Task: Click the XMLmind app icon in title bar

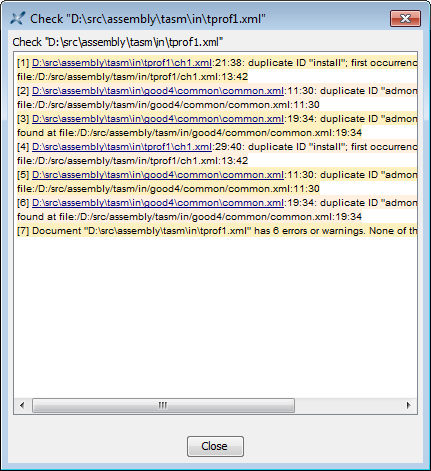Action: [17, 19]
